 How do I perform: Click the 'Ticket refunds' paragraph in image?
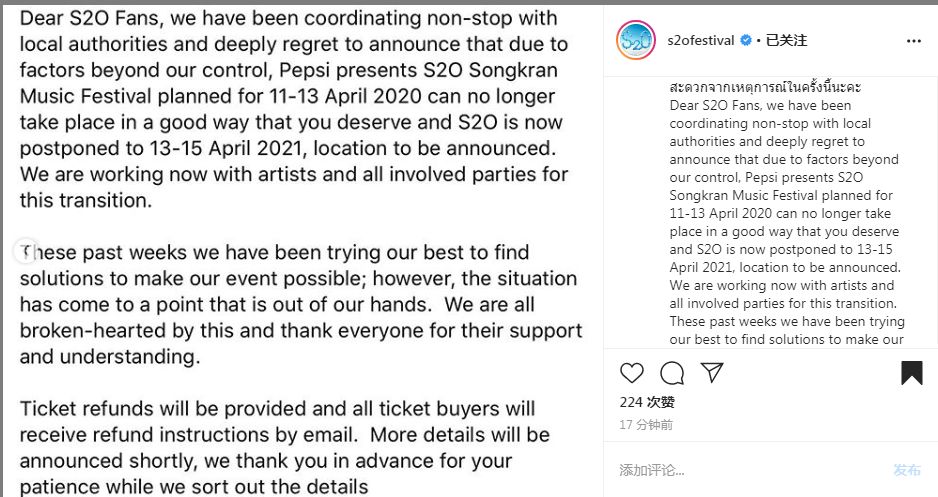tap(285, 447)
